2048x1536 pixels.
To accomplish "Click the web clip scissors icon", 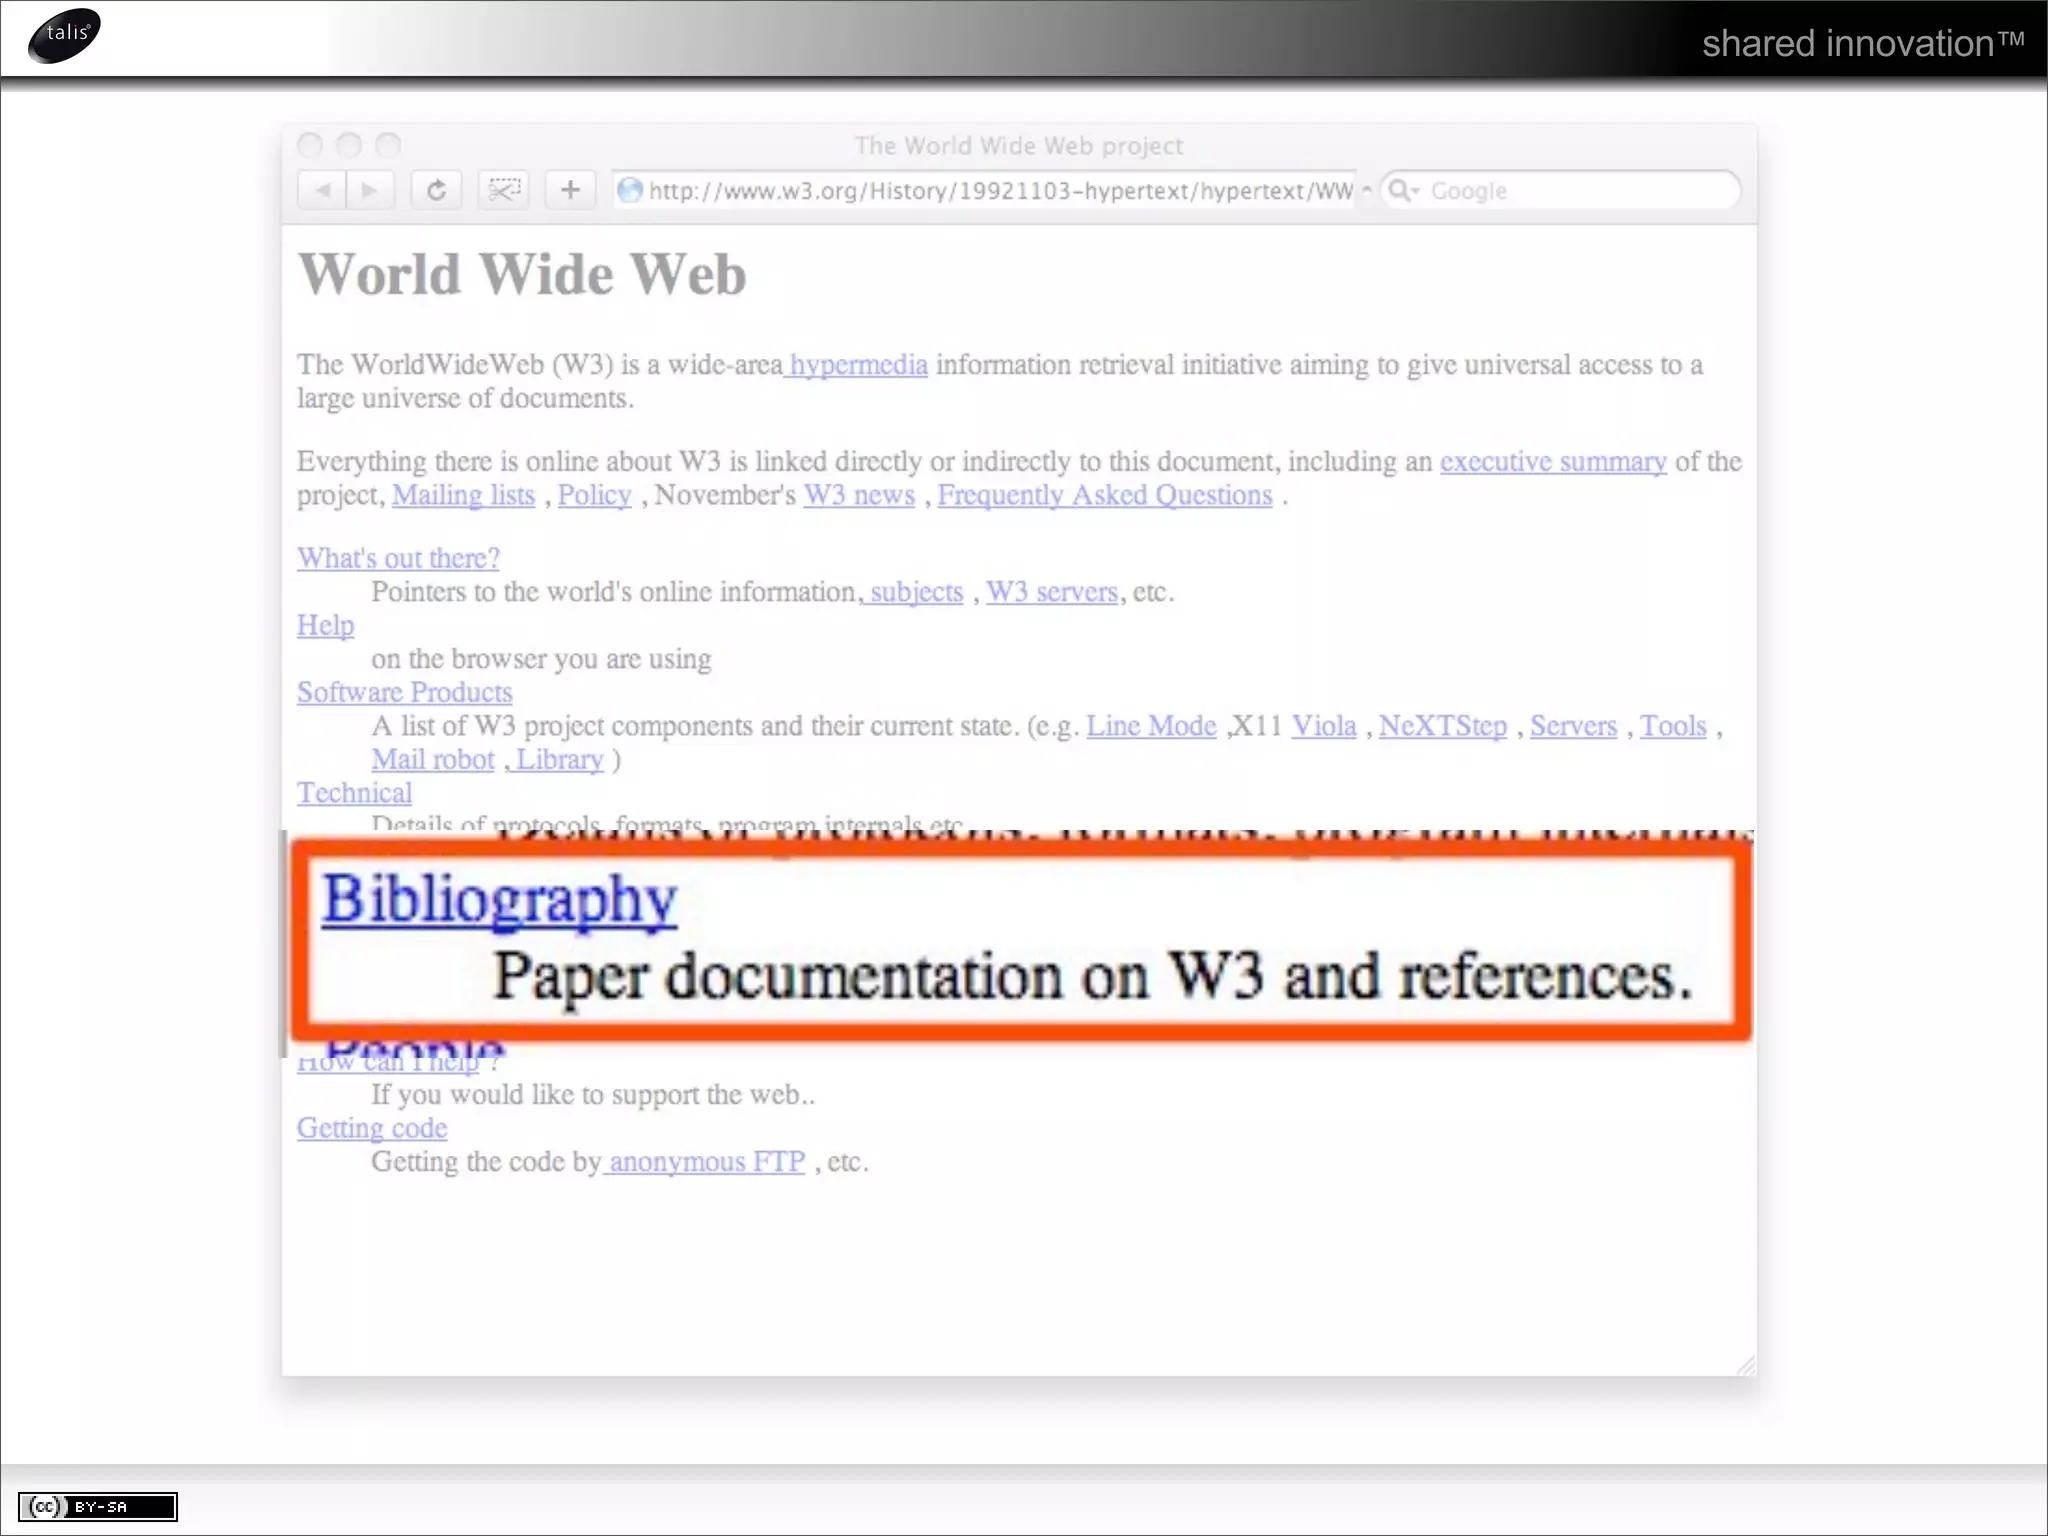I will [504, 190].
